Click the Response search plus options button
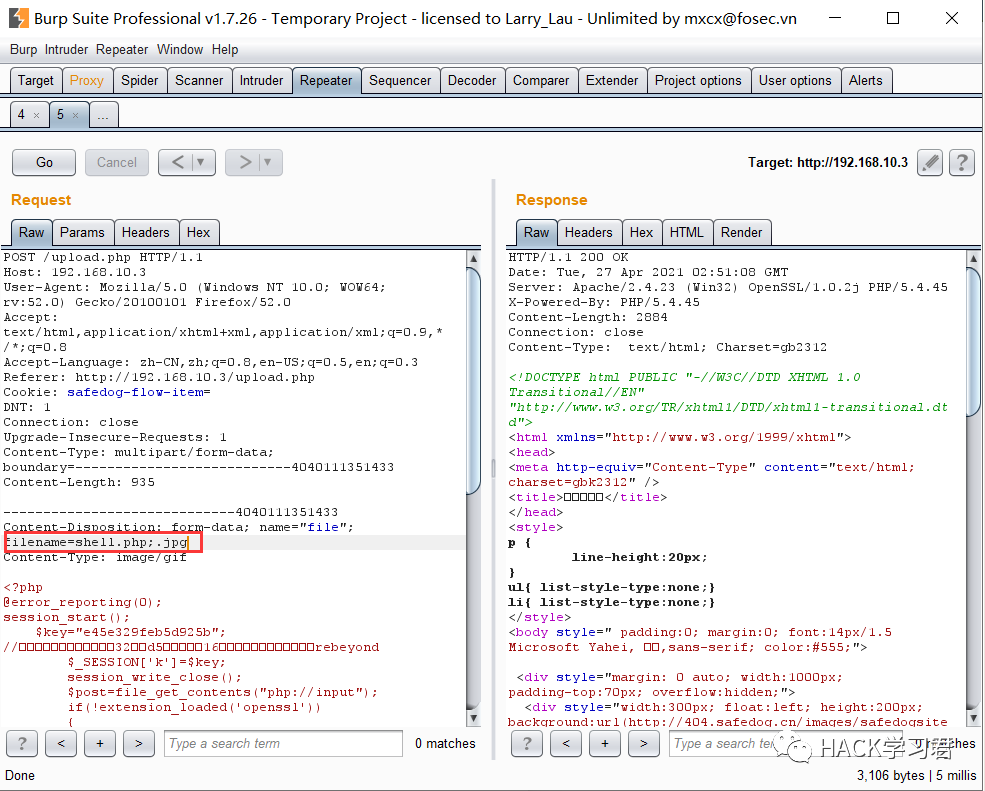 coord(605,744)
